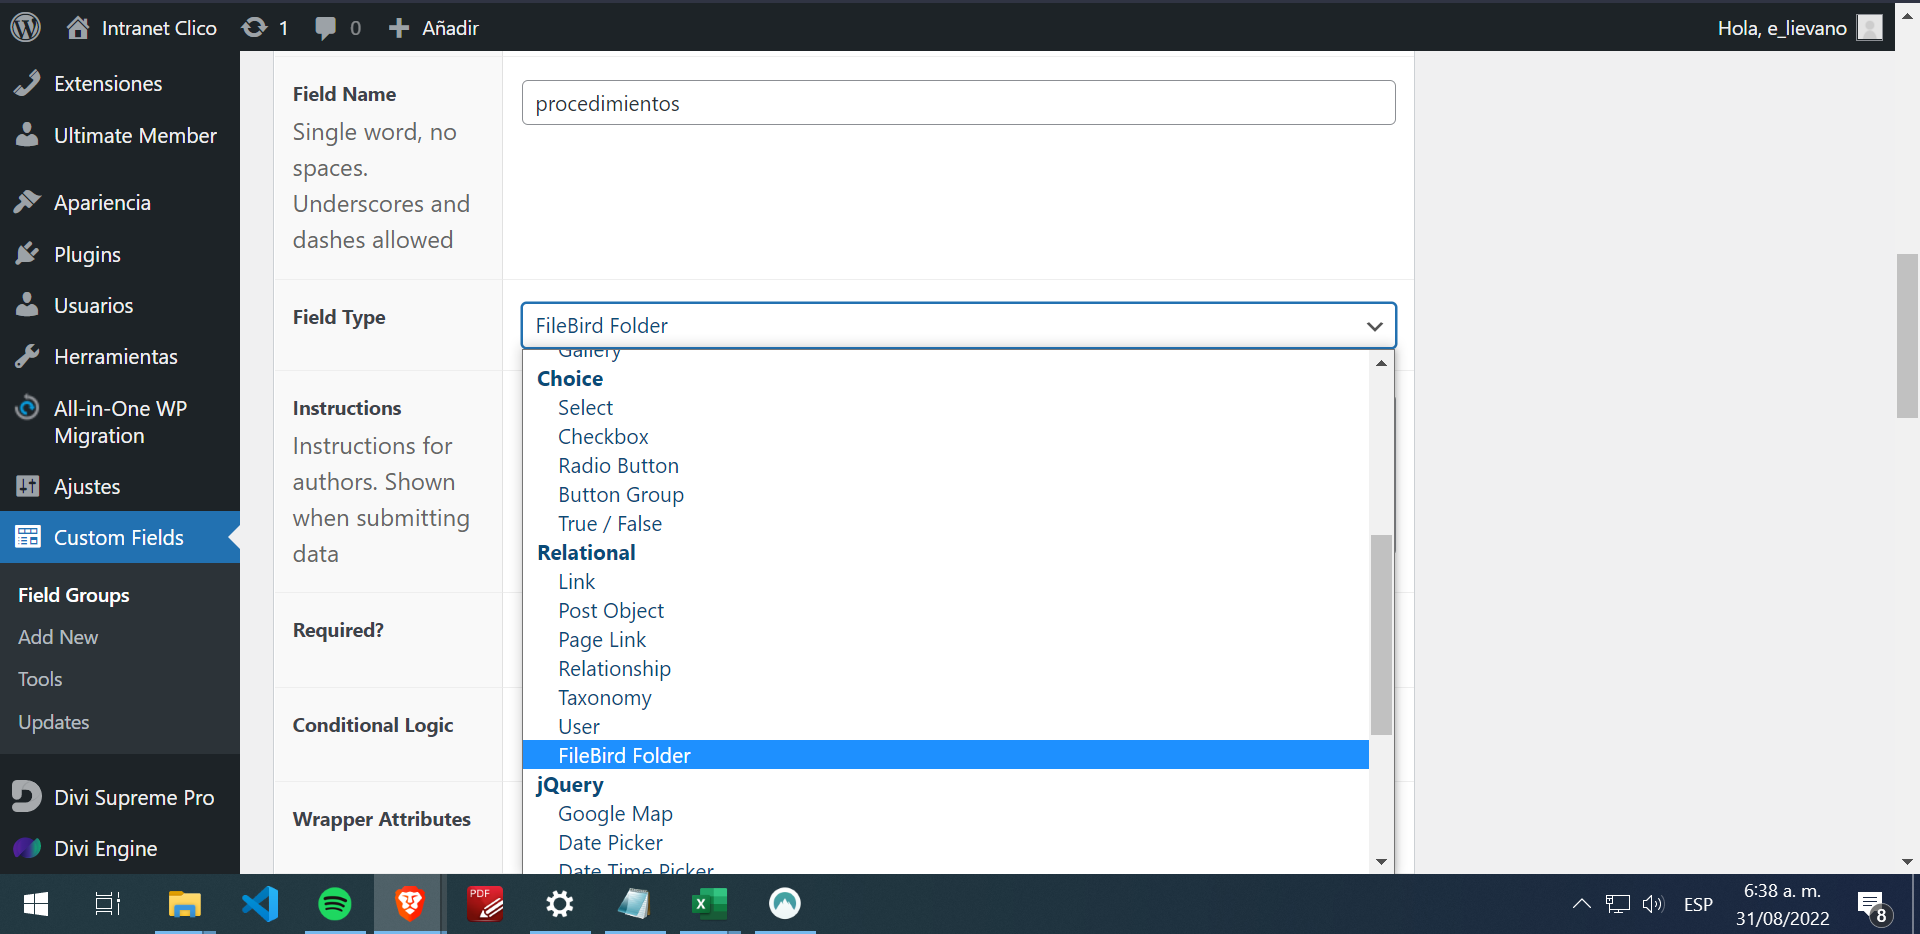Click the Custom Fields table icon
Screen dimensions: 1920x934
pos(28,537)
